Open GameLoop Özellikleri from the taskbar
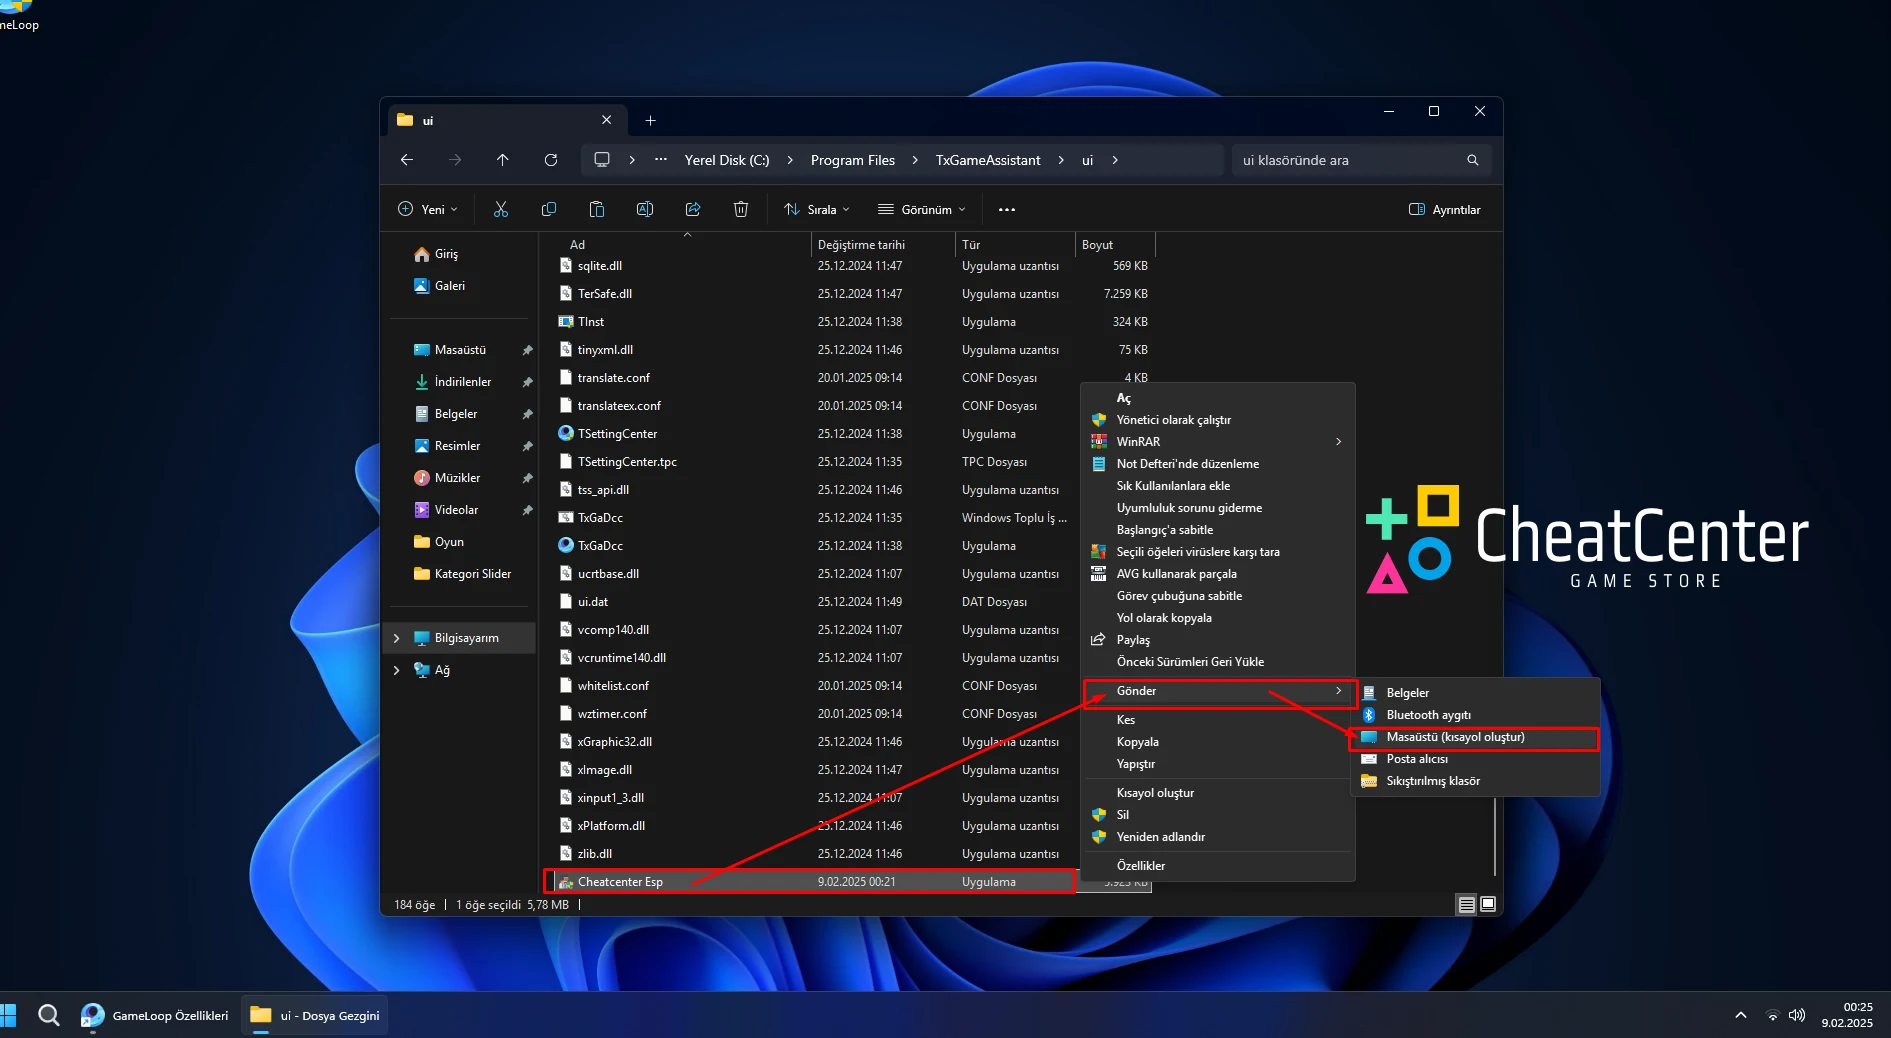This screenshot has width=1891, height=1038. pos(156,1016)
